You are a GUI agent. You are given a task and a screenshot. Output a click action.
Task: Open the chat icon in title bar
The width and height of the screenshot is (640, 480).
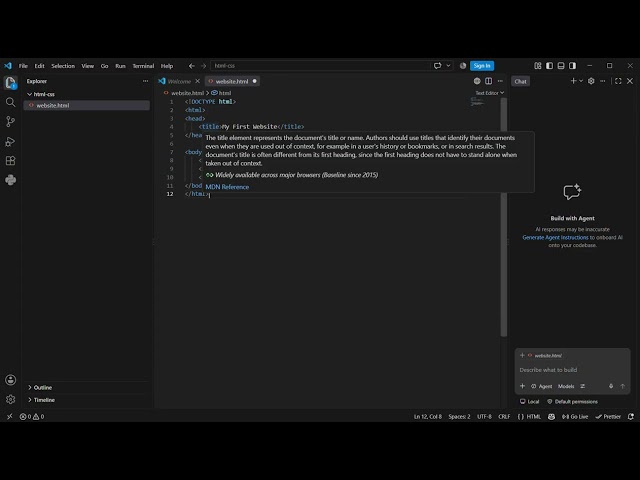click(x=438, y=66)
